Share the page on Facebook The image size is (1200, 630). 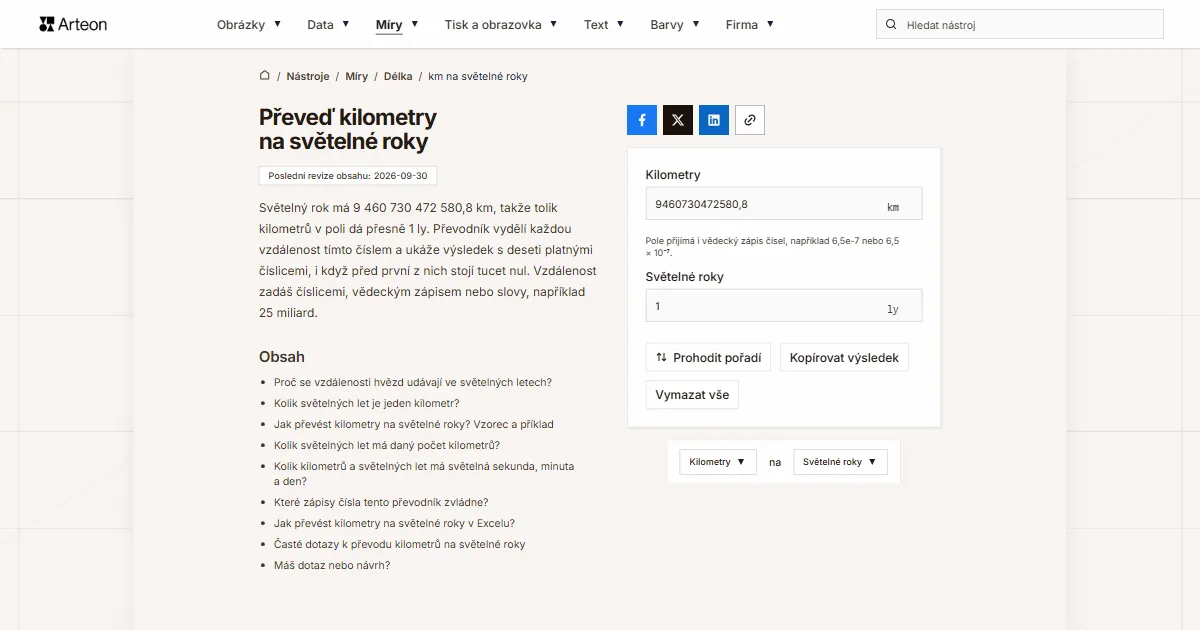coord(642,120)
